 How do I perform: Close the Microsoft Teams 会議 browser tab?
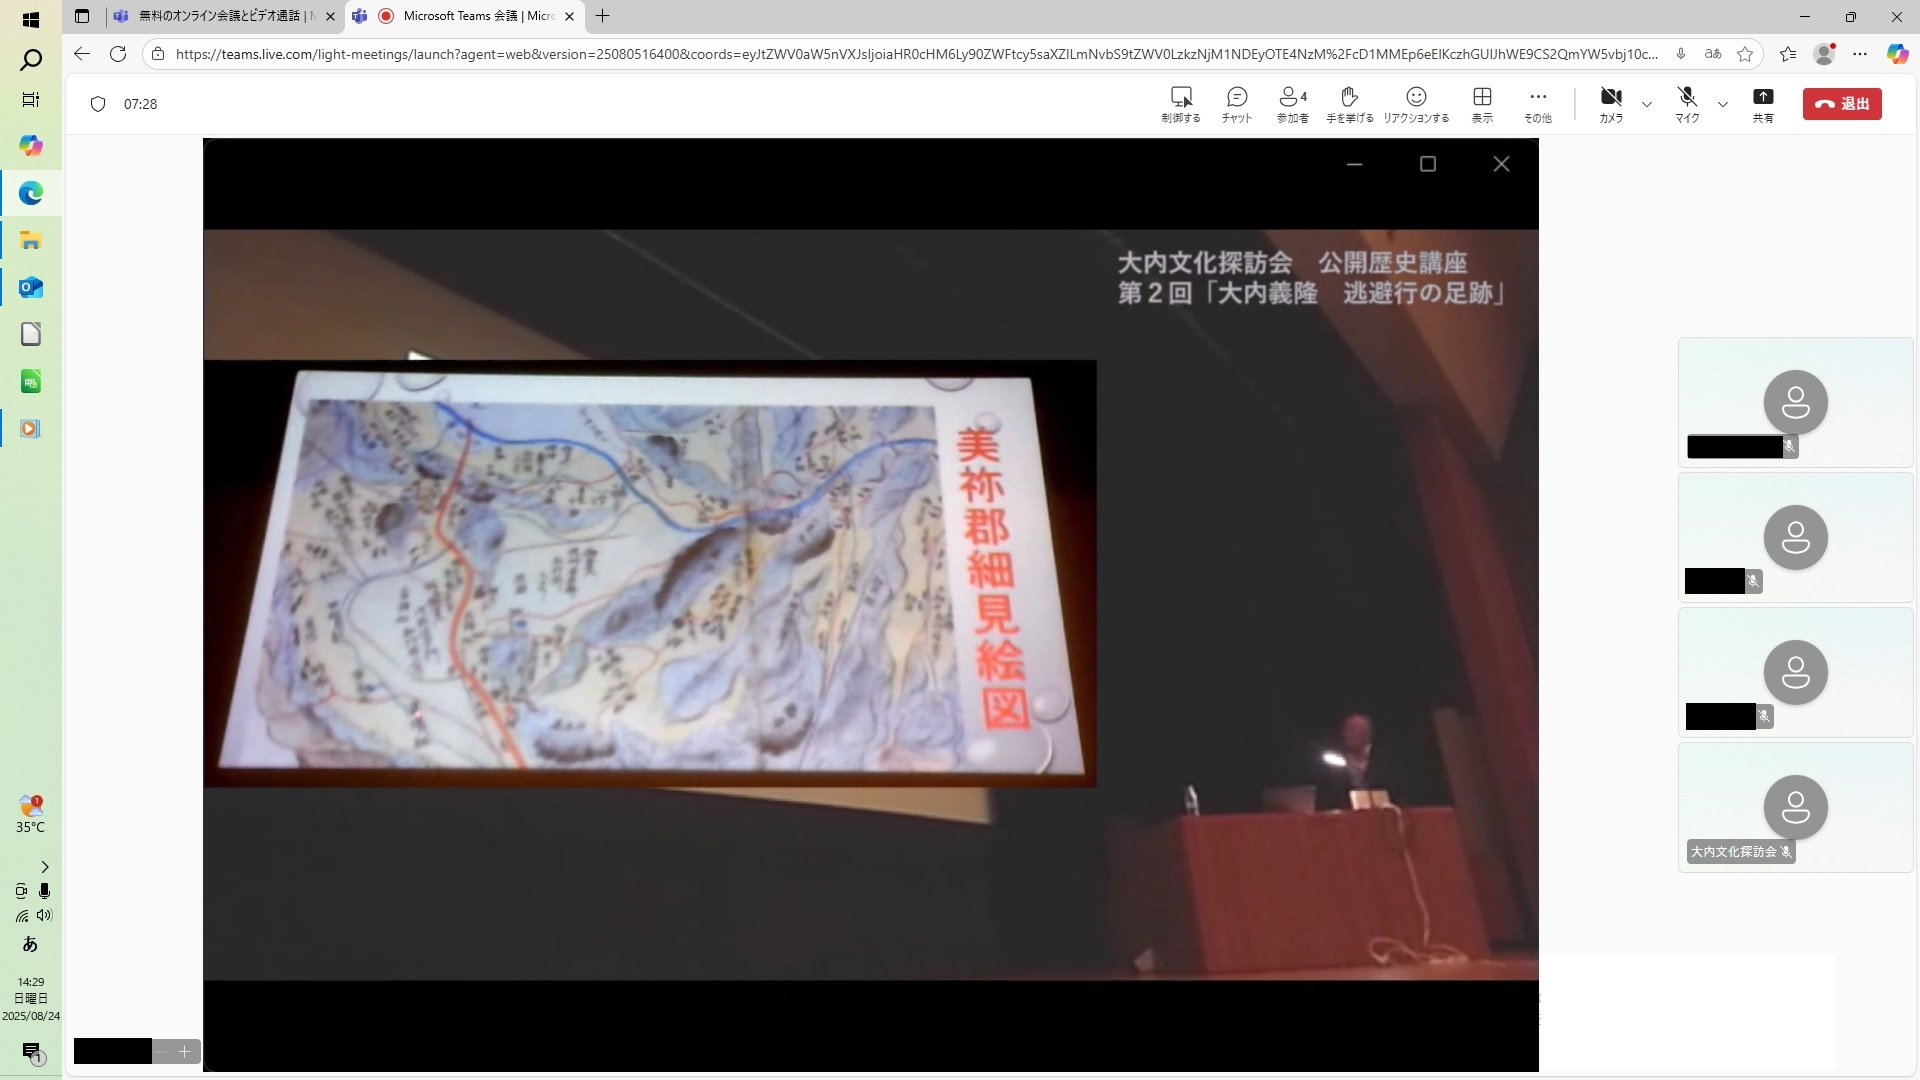point(569,16)
